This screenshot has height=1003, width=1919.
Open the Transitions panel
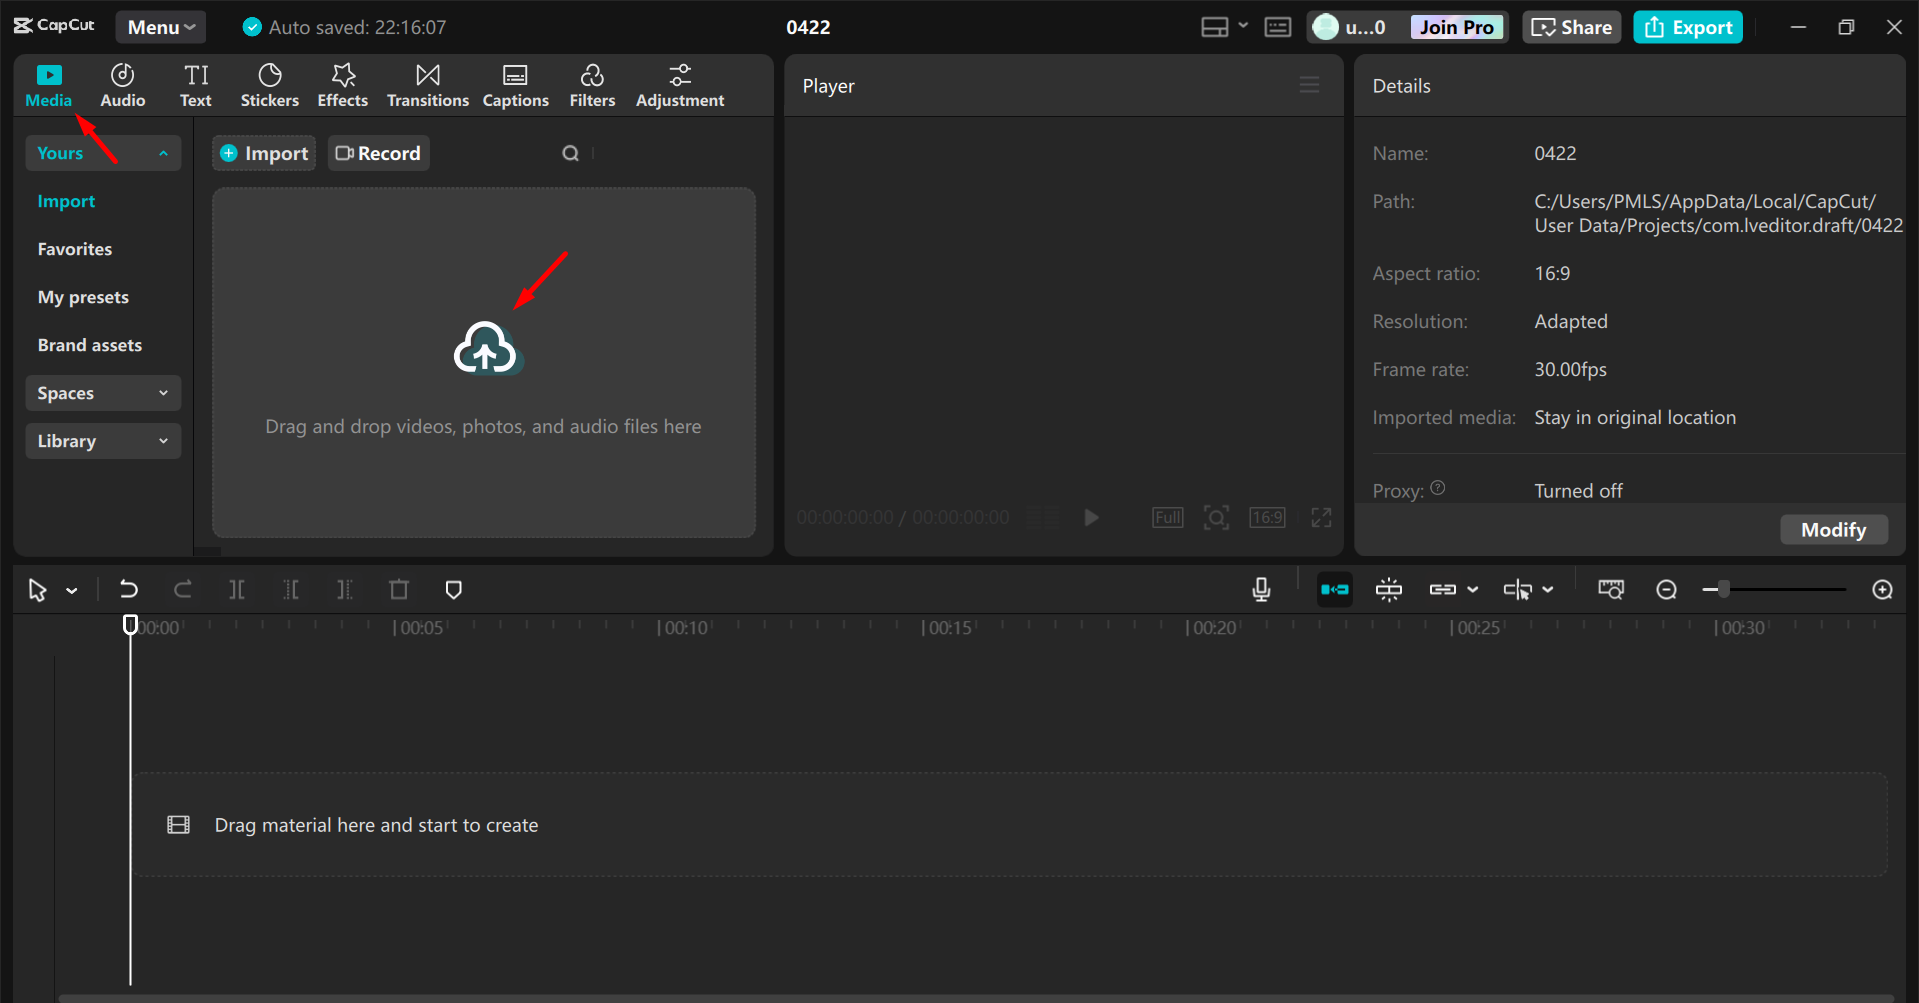(427, 84)
